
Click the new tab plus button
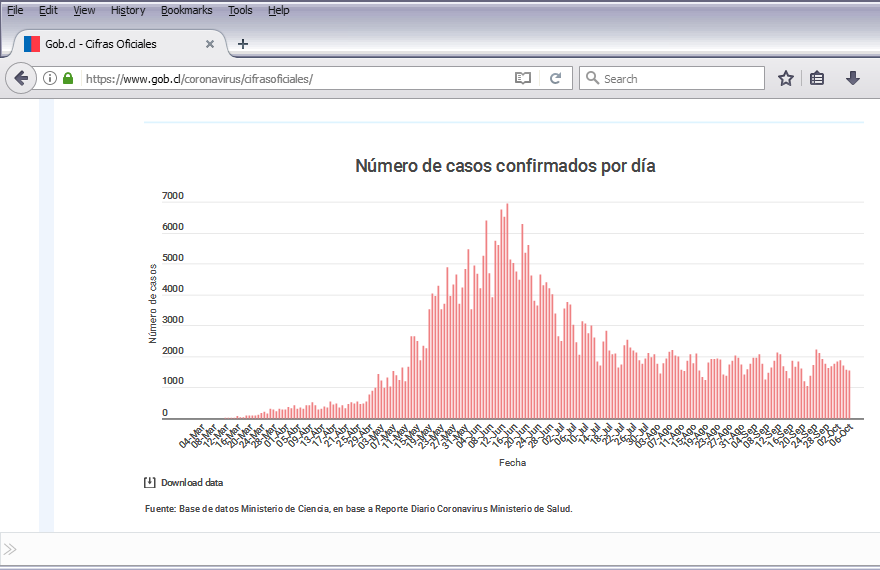pyautogui.click(x=243, y=44)
